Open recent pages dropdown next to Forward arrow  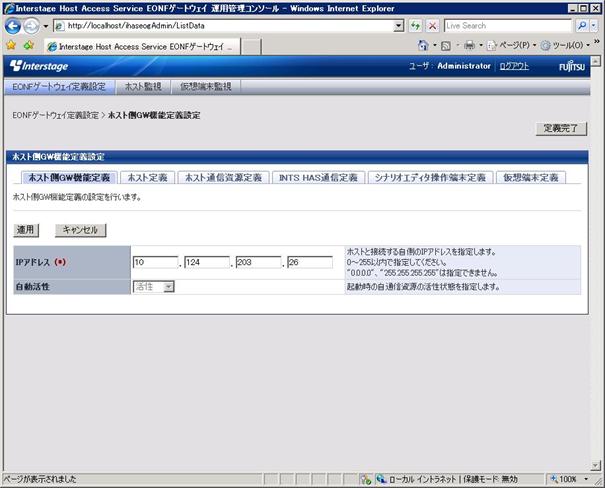tap(46, 26)
